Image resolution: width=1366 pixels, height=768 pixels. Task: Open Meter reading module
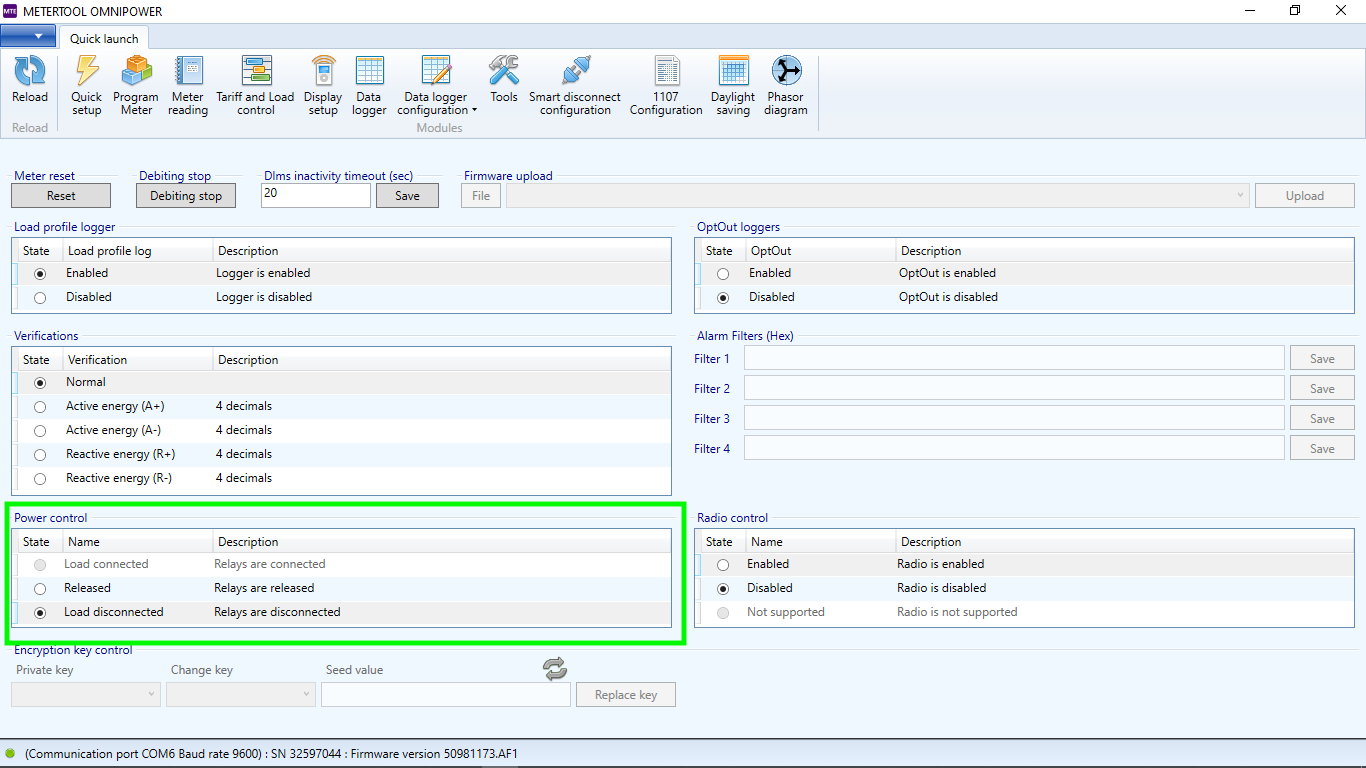[188, 86]
